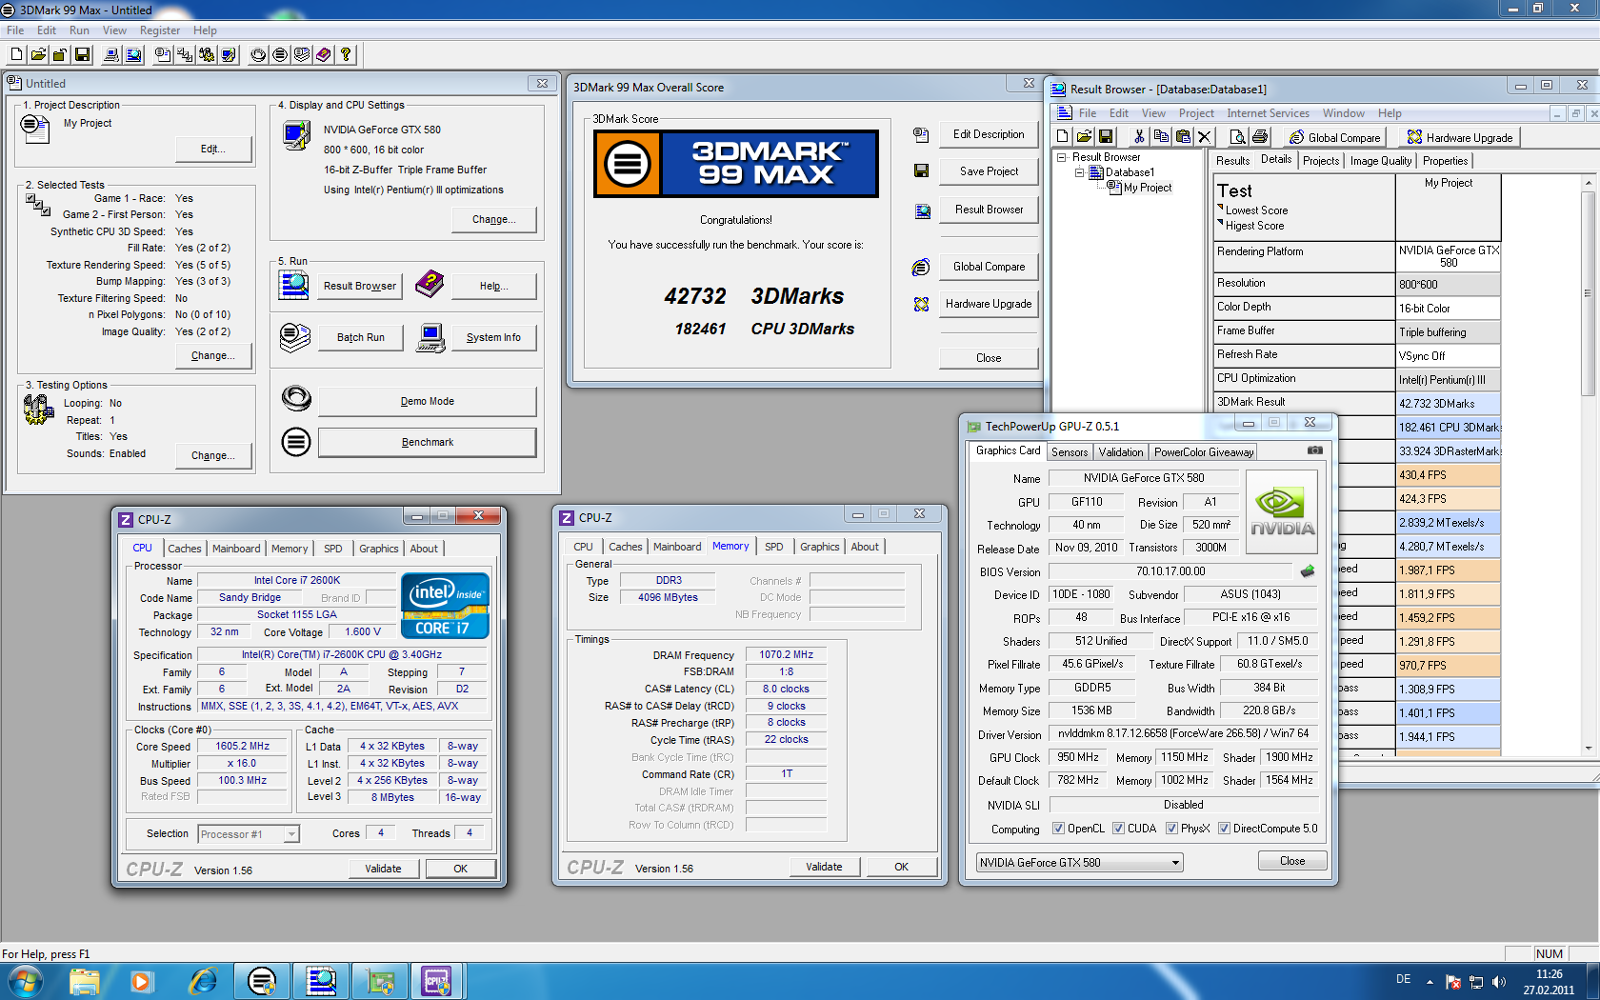The height and width of the screenshot is (1000, 1600).
Task: Click scroll-down arrow of Result Browser scrollbar
Action: [1587, 748]
